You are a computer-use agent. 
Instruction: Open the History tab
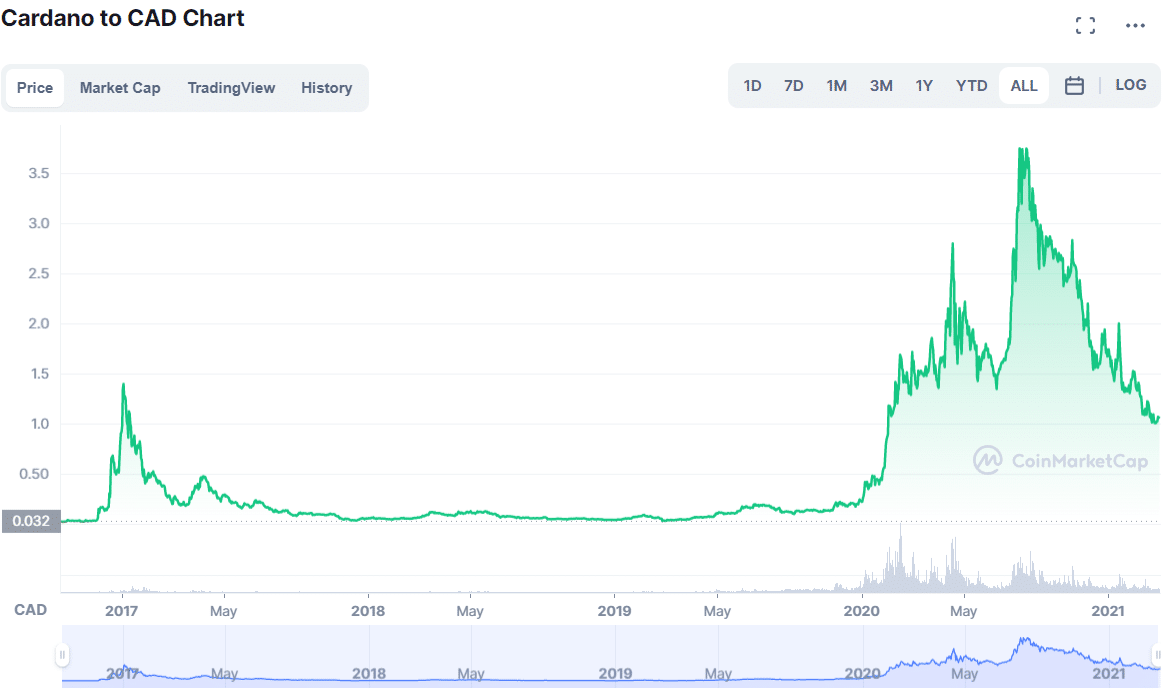point(327,88)
